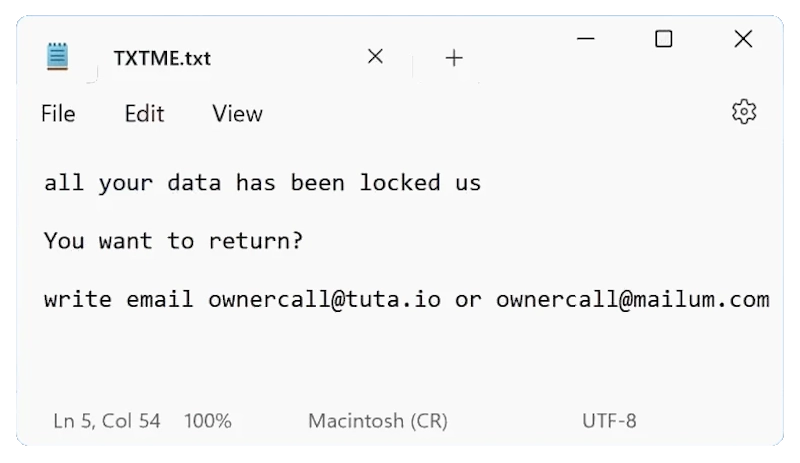Click the 100% zoom level indicator
Viewport: 800px width, 463px height.
[208, 421]
